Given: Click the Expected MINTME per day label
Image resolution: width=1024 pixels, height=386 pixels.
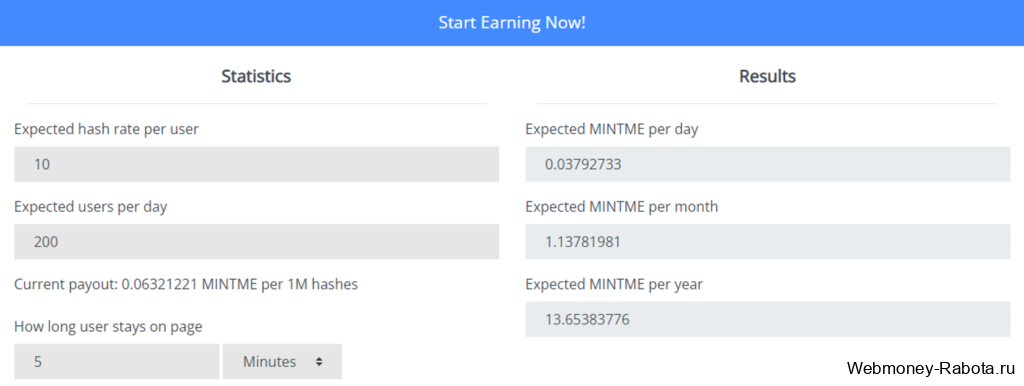Looking at the screenshot, I should (x=612, y=129).
